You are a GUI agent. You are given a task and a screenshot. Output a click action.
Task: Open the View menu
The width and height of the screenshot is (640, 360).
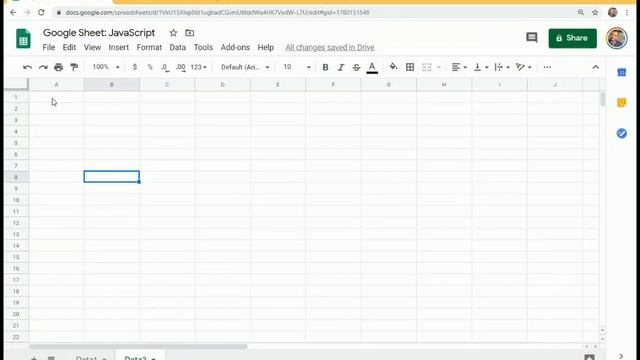(x=92, y=47)
